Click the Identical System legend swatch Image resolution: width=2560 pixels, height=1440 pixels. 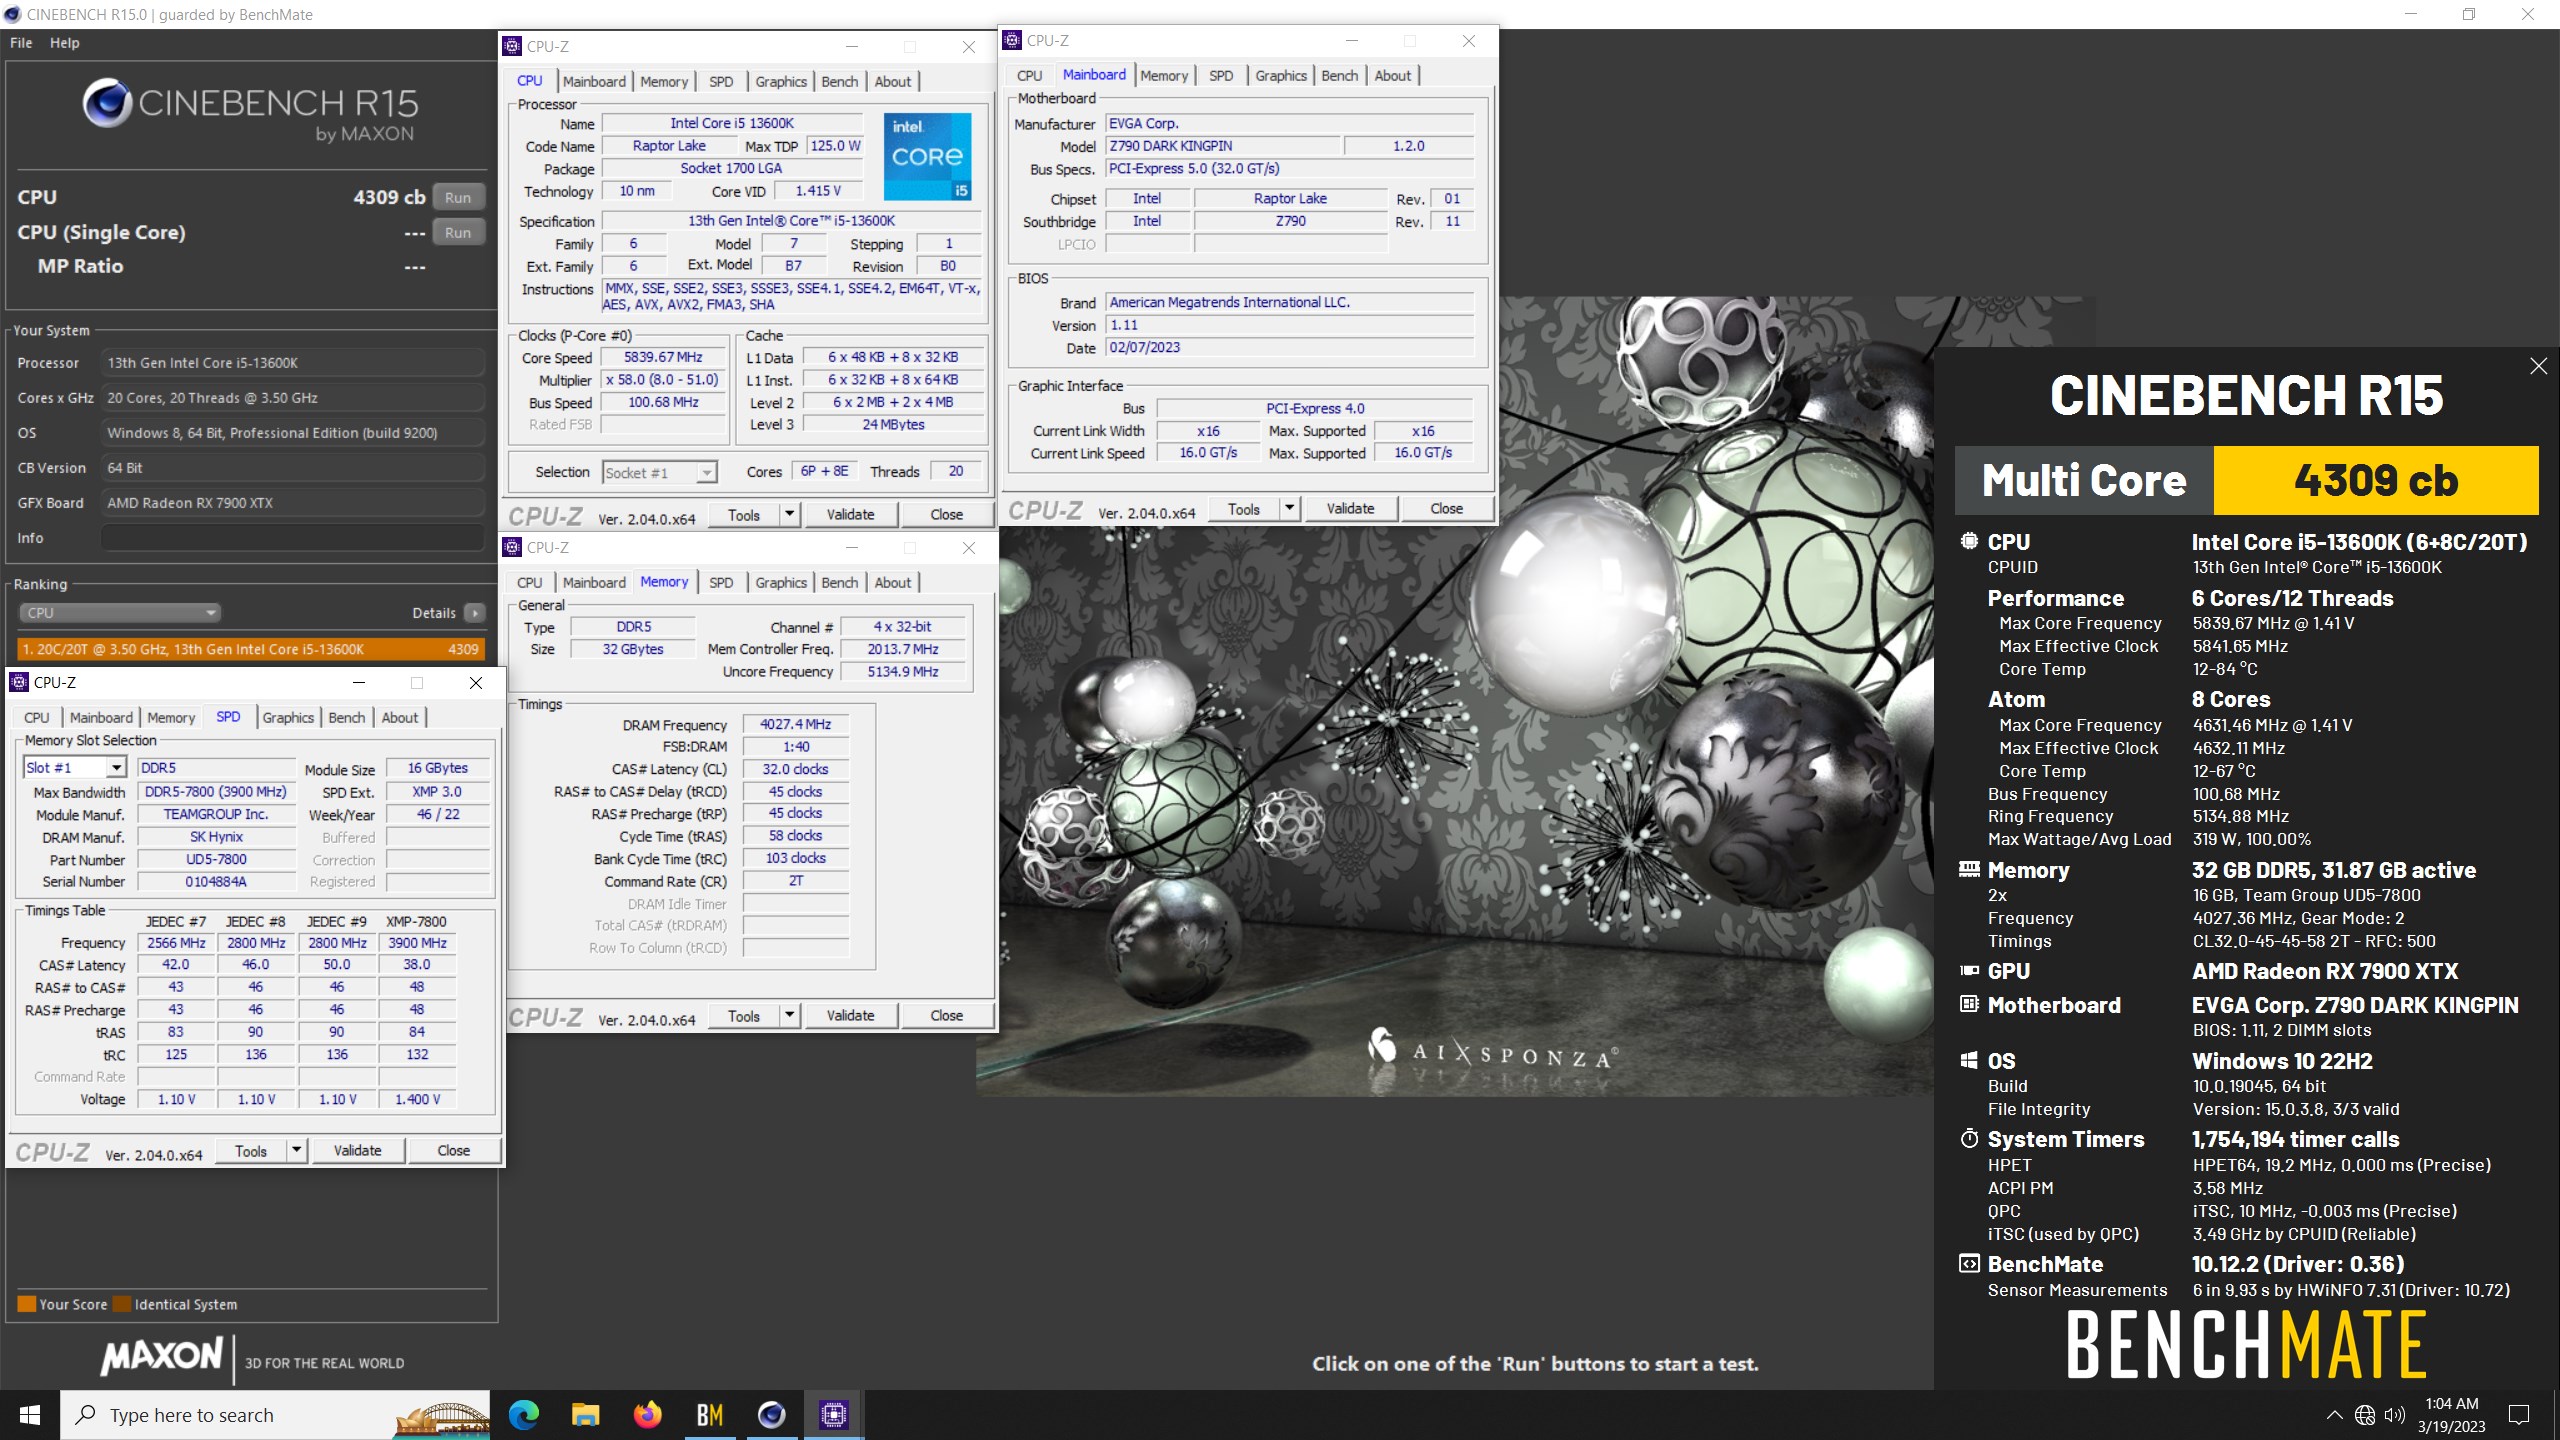click(122, 1304)
